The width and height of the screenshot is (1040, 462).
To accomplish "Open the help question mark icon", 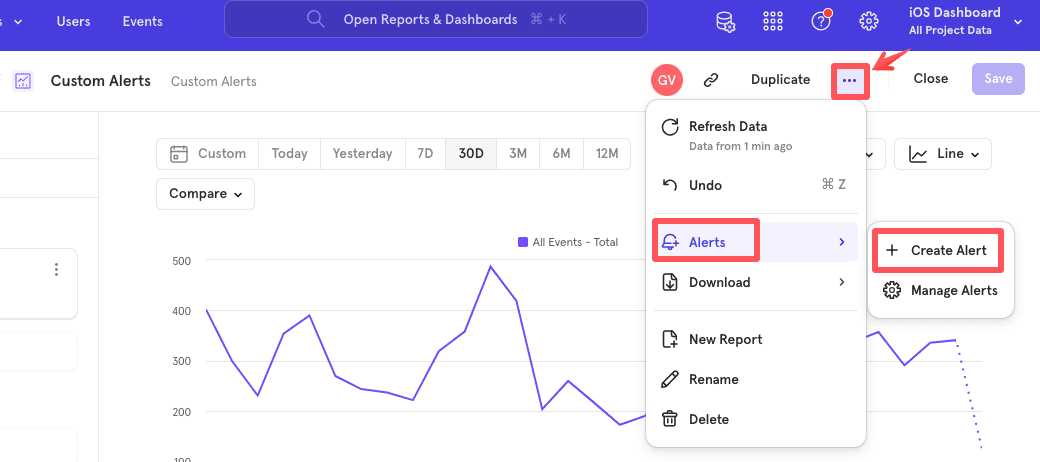I will [x=821, y=21].
